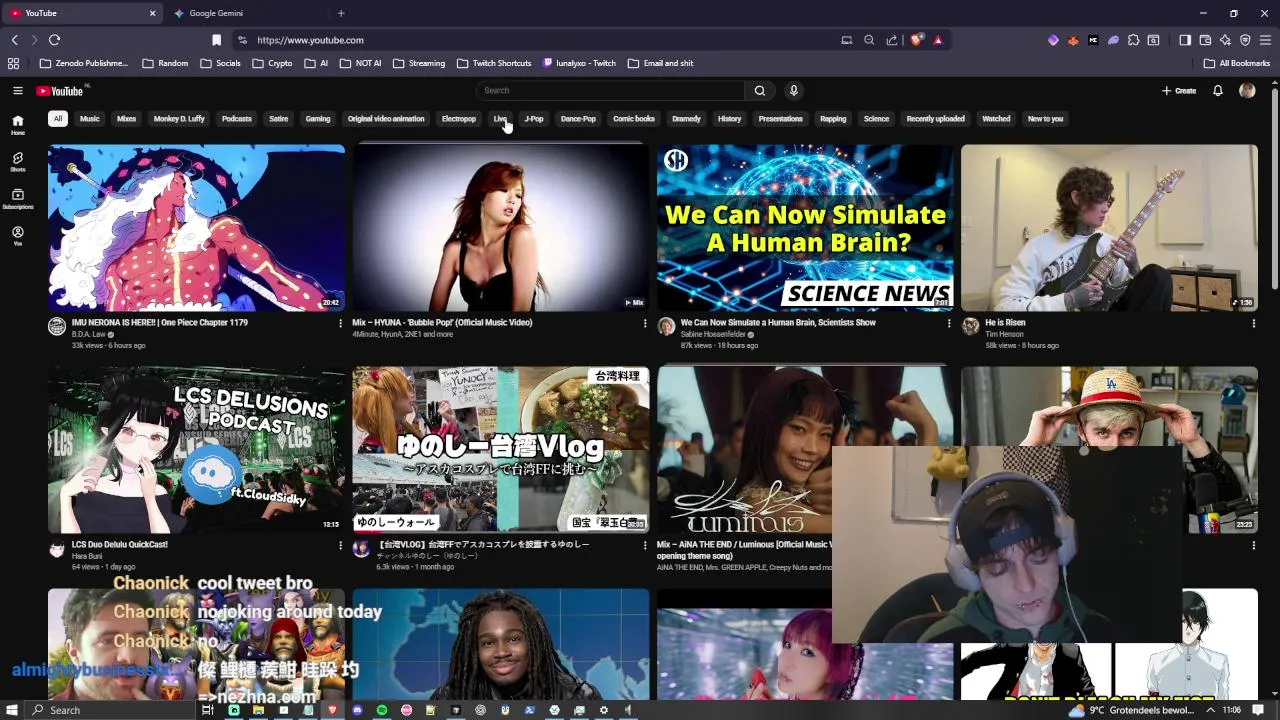This screenshot has height=720, width=1280.
Task: Open the taskbar weather widget 9°C
Action: [1130, 710]
